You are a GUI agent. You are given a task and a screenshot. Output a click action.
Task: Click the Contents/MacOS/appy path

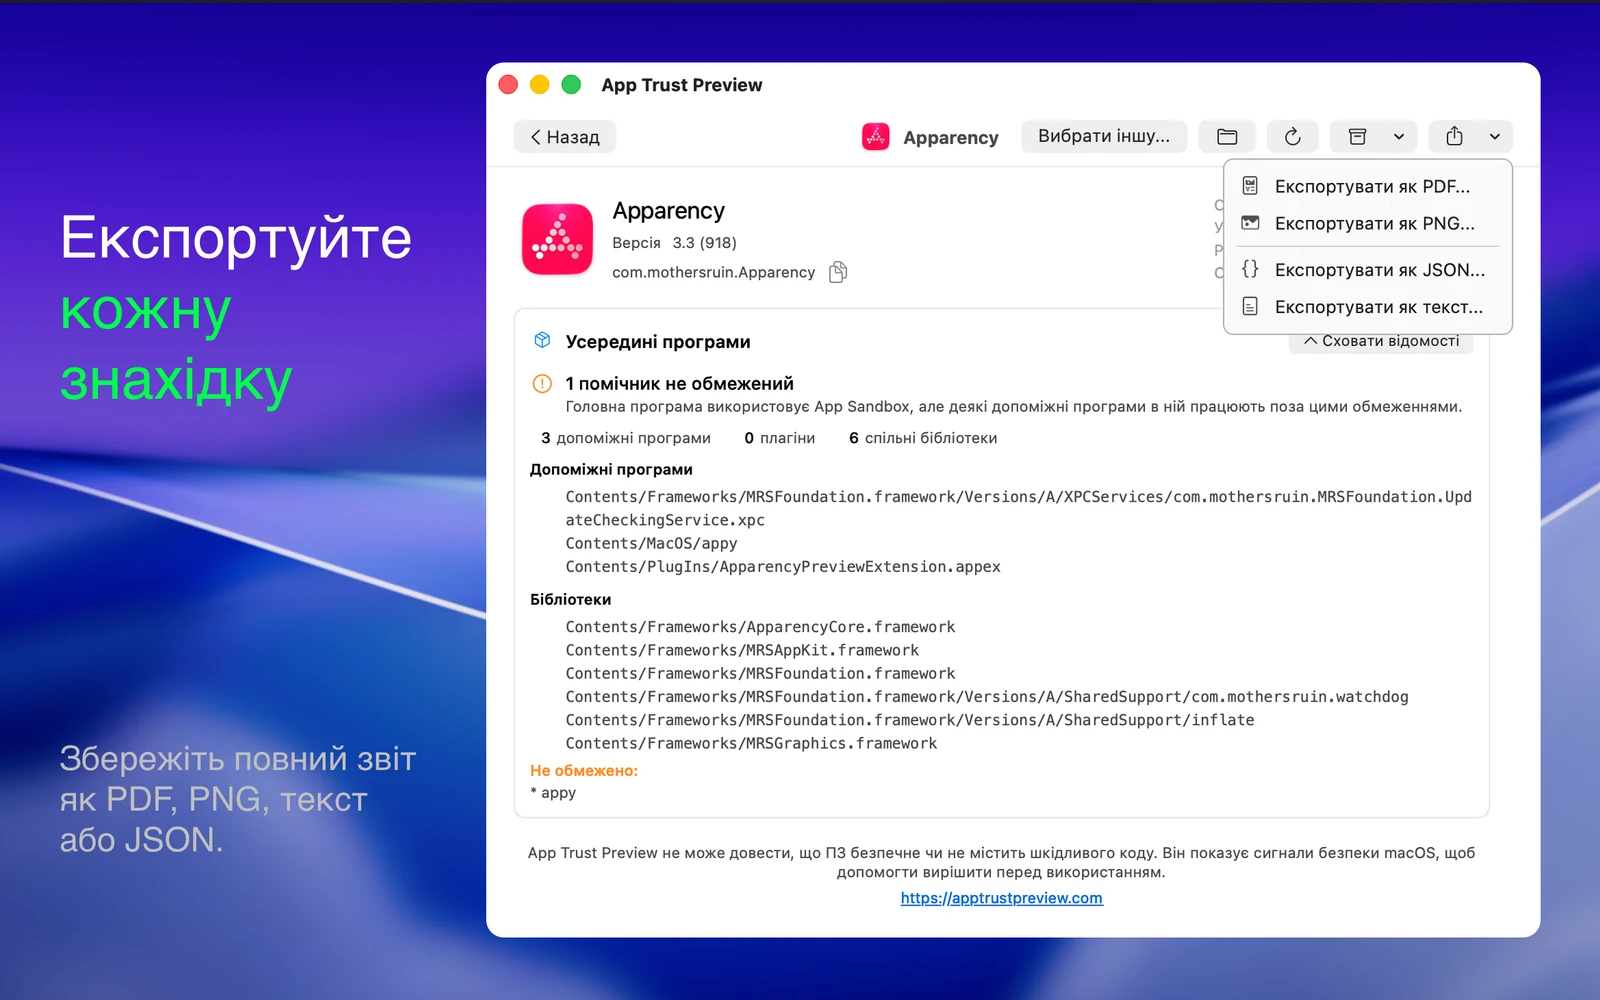coord(651,543)
